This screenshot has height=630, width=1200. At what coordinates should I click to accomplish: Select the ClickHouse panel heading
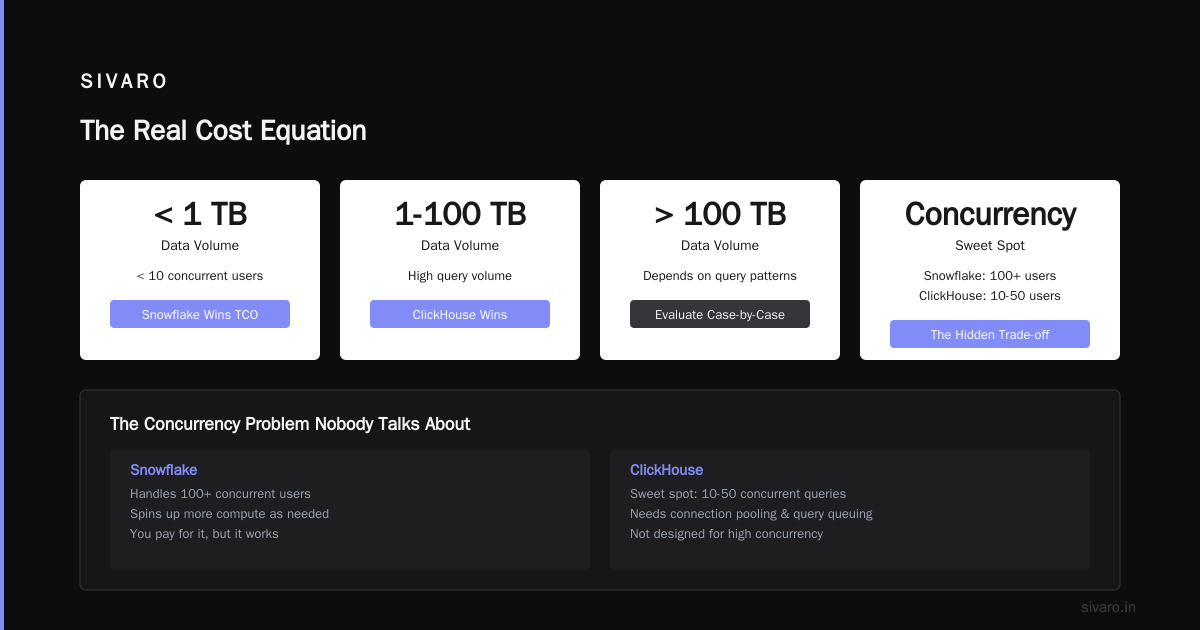coord(666,470)
